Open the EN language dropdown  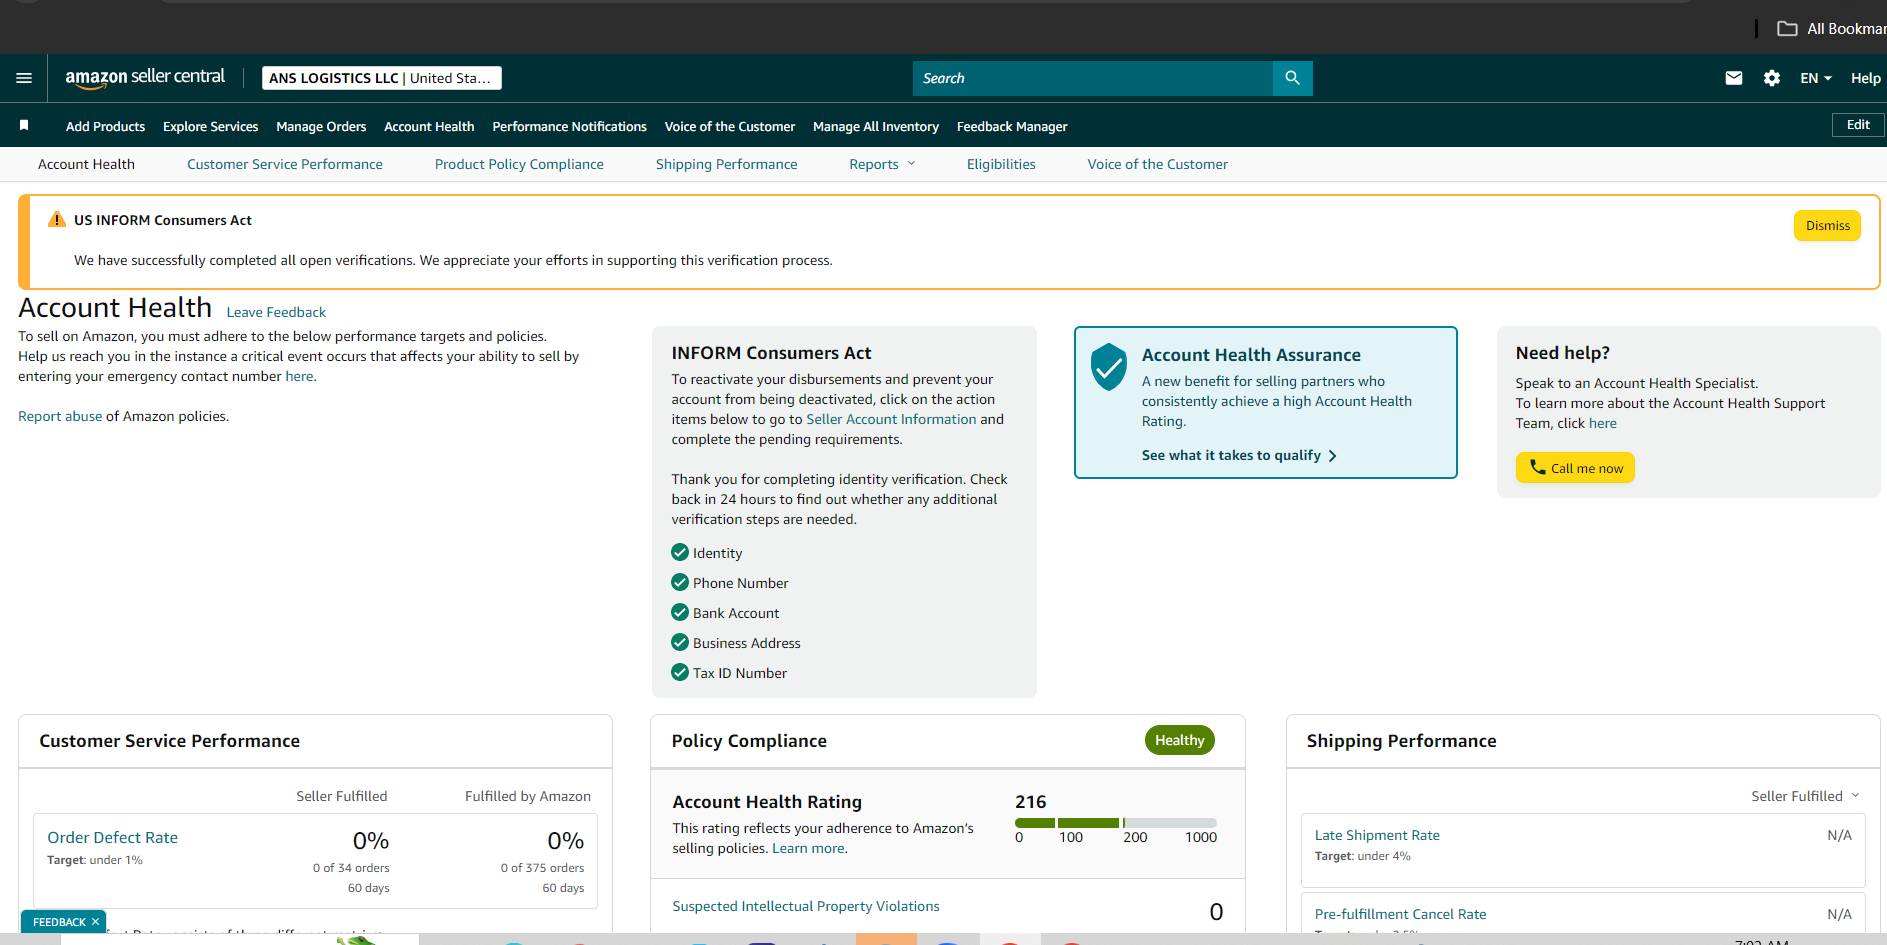click(x=1816, y=78)
